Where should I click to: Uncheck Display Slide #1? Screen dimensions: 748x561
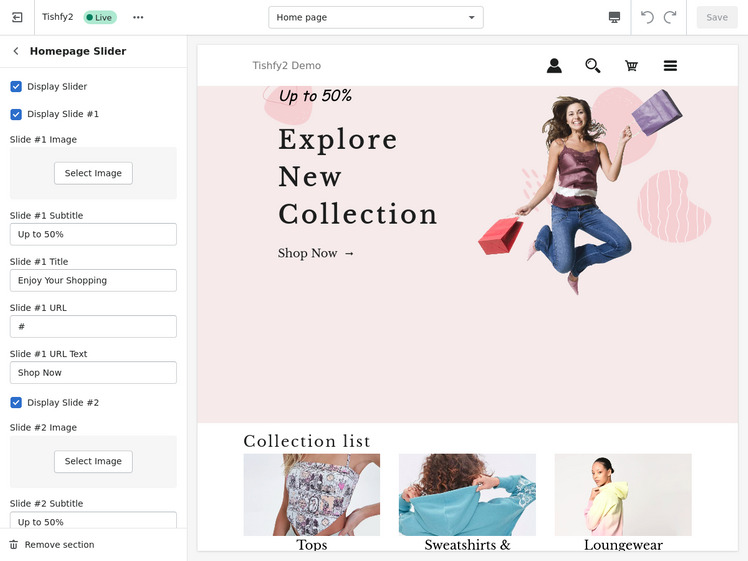point(16,114)
